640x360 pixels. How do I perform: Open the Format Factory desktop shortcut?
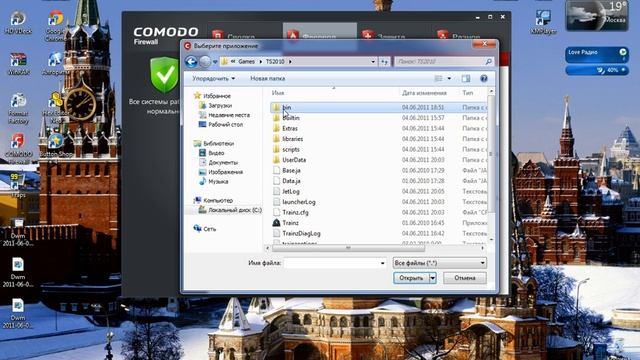tap(18, 109)
